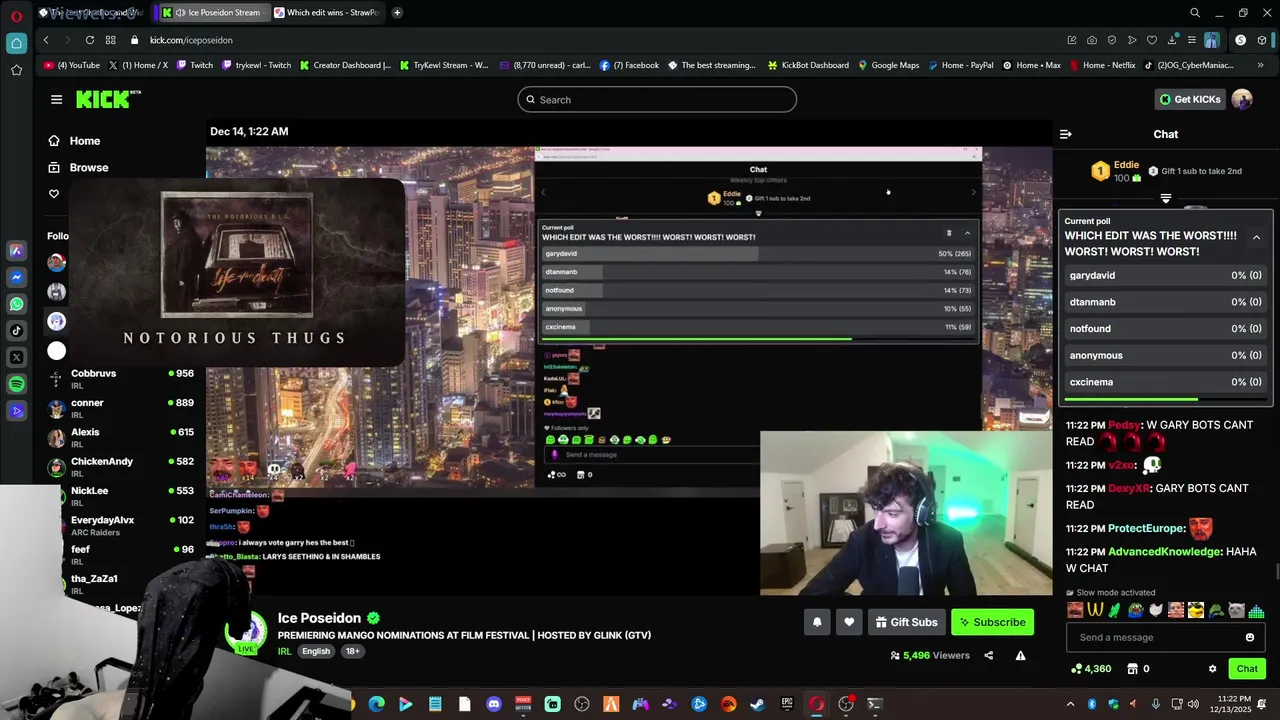Viewport: 1280px width, 720px height.
Task: Open Epic Games from the taskbar
Action: pyautogui.click(x=787, y=704)
